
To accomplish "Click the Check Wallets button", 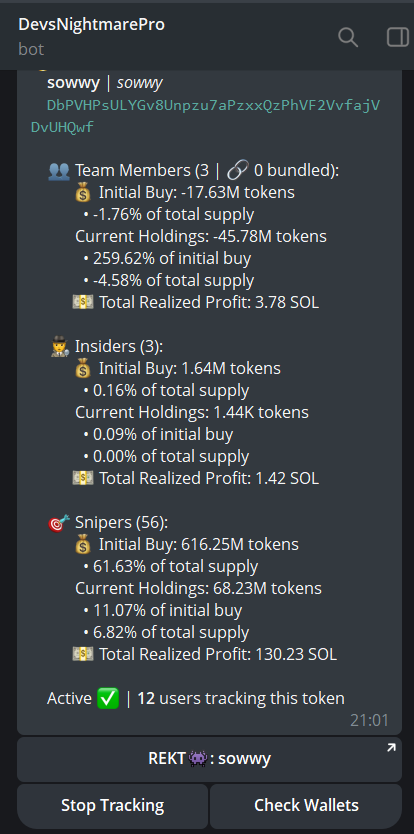I will coord(306,805).
